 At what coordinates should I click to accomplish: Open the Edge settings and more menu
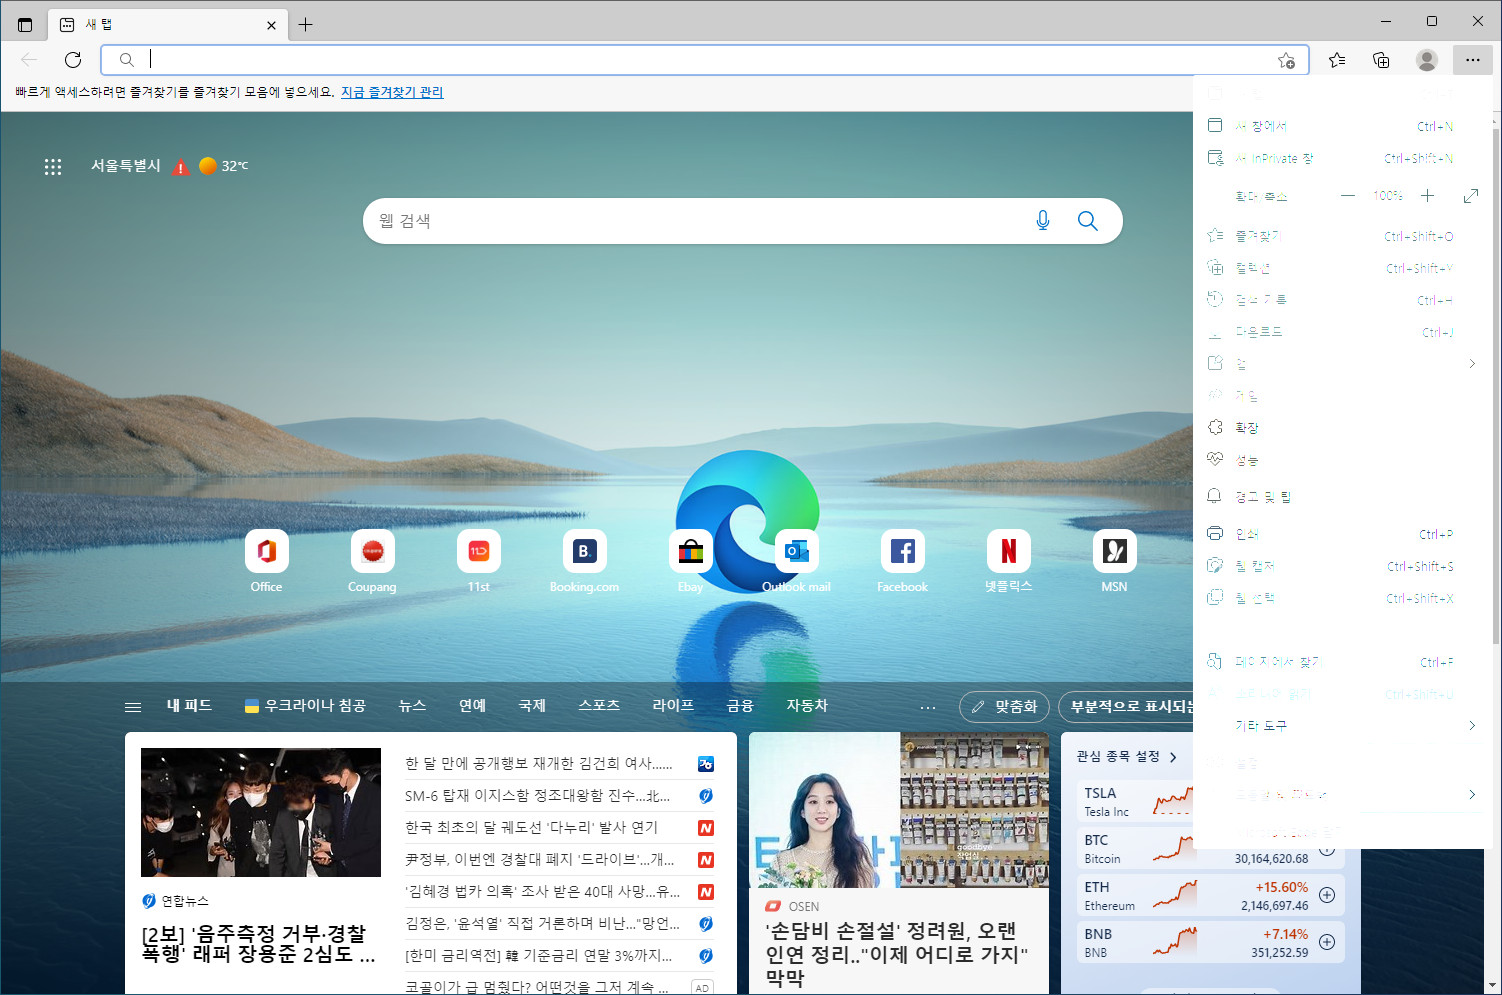click(1472, 60)
